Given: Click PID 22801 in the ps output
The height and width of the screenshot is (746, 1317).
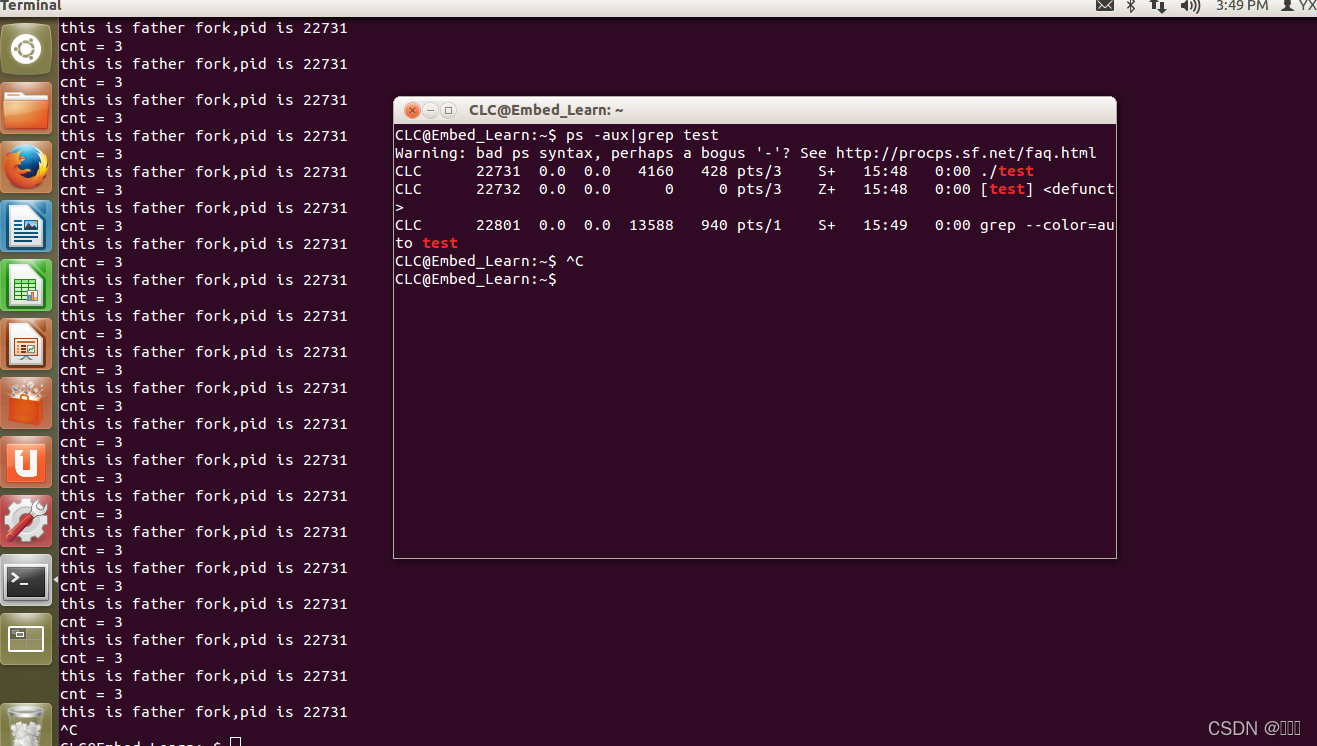Looking at the screenshot, I should click(498, 225).
